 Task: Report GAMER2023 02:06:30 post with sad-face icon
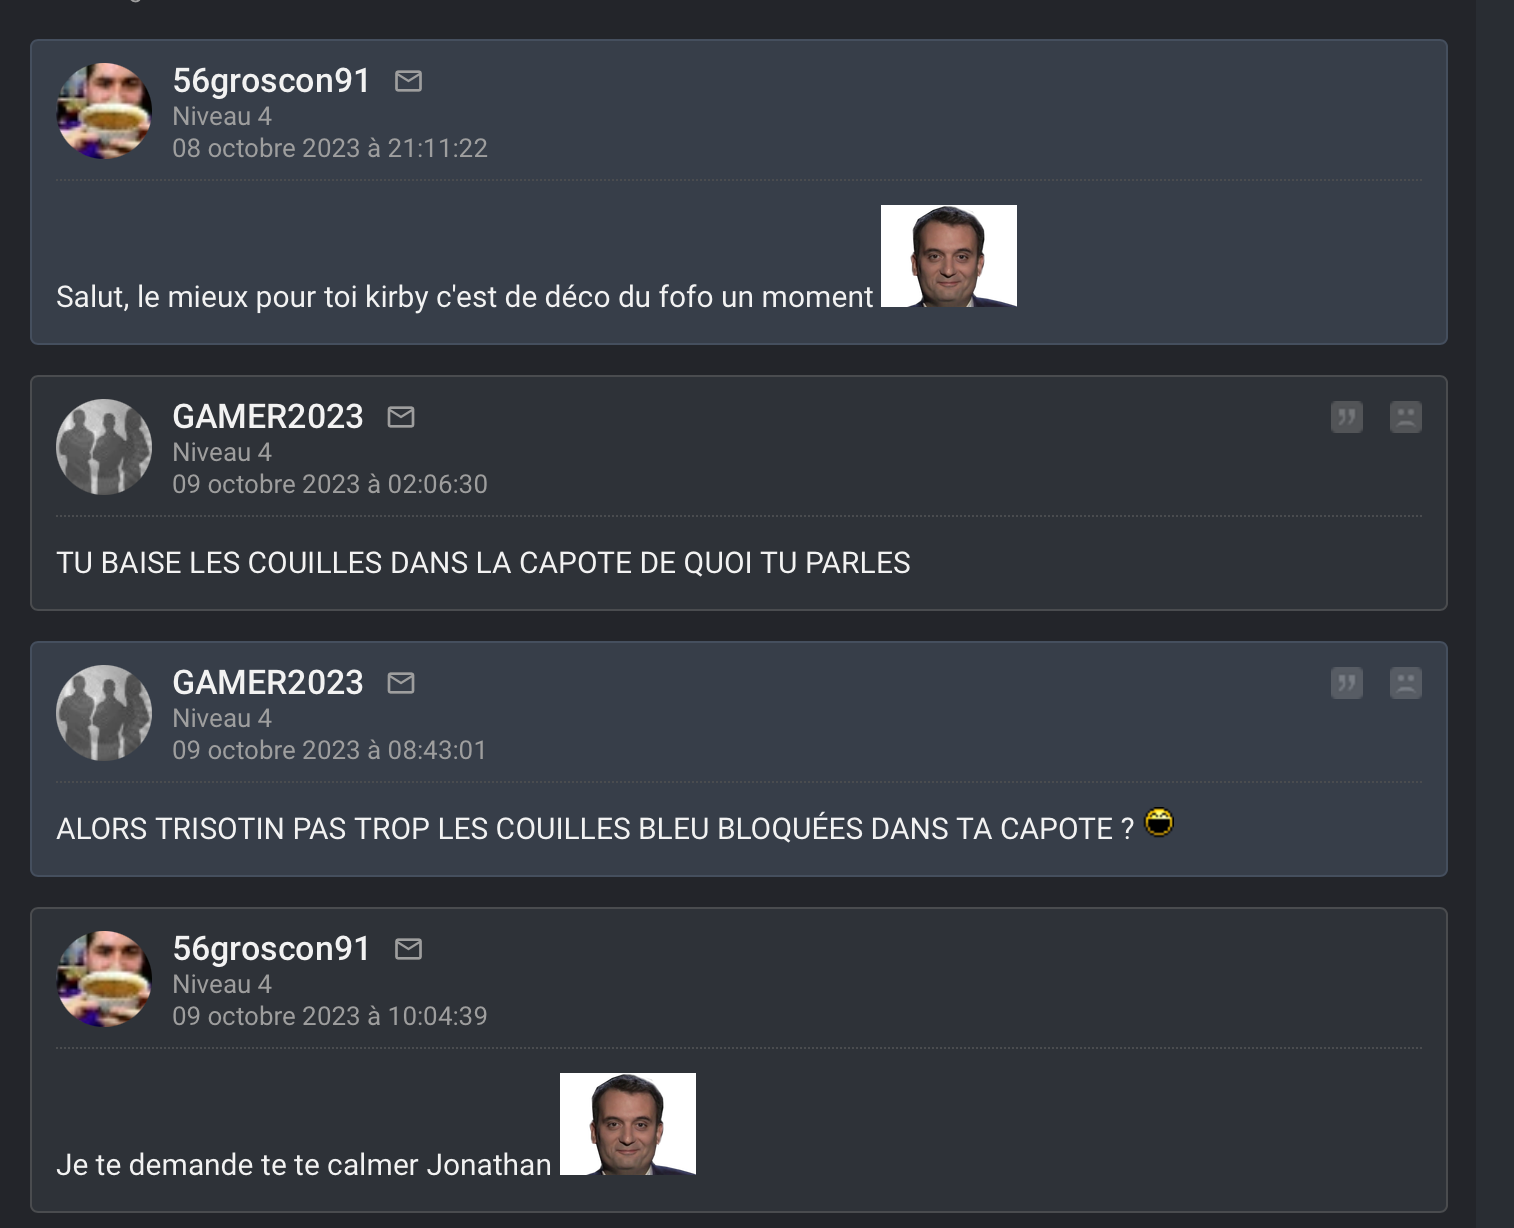click(x=1406, y=417)
